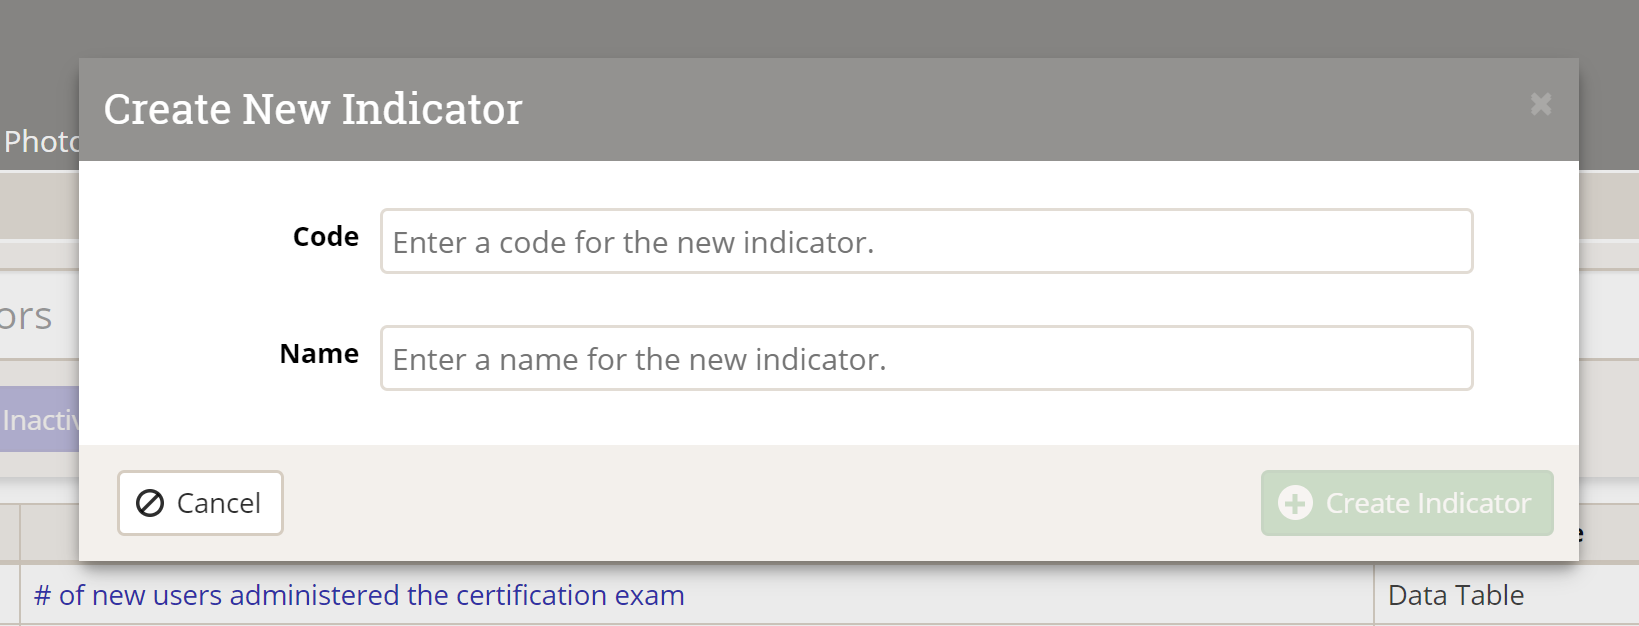Image resolution: width=1639 pixels, height=626 pixels.
Task: Click the bold Name label
Action: pos(319,354)
